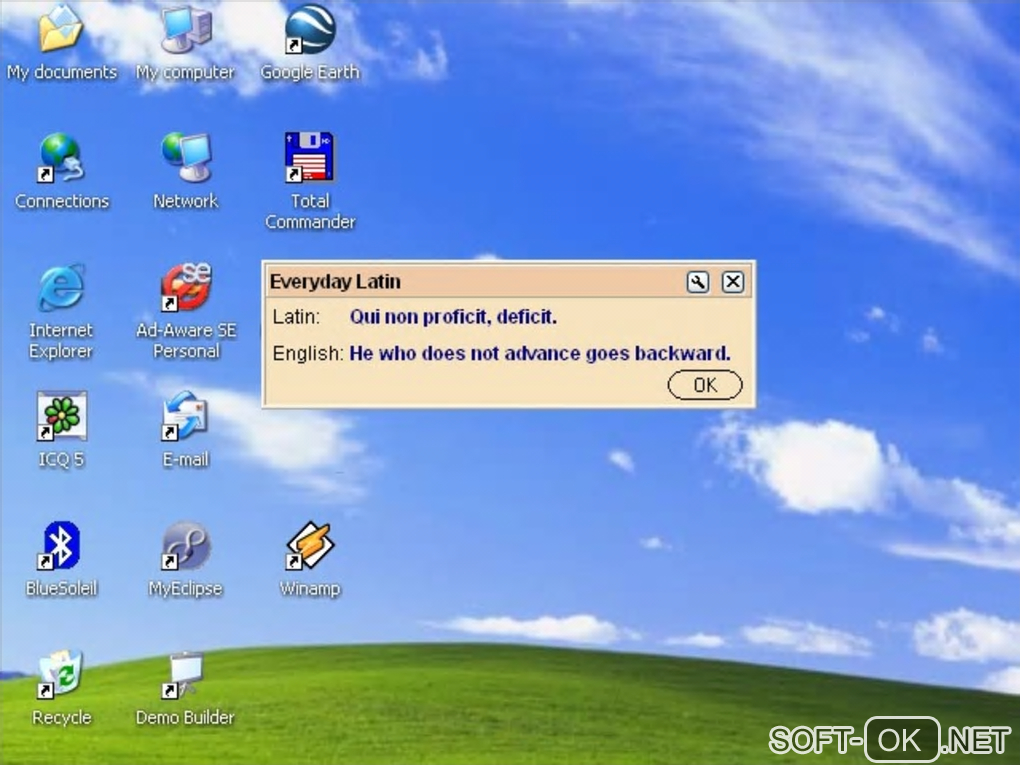Launch the Google Earth shortcut
Screen dimensions: 1020x765
coord(310,29)
